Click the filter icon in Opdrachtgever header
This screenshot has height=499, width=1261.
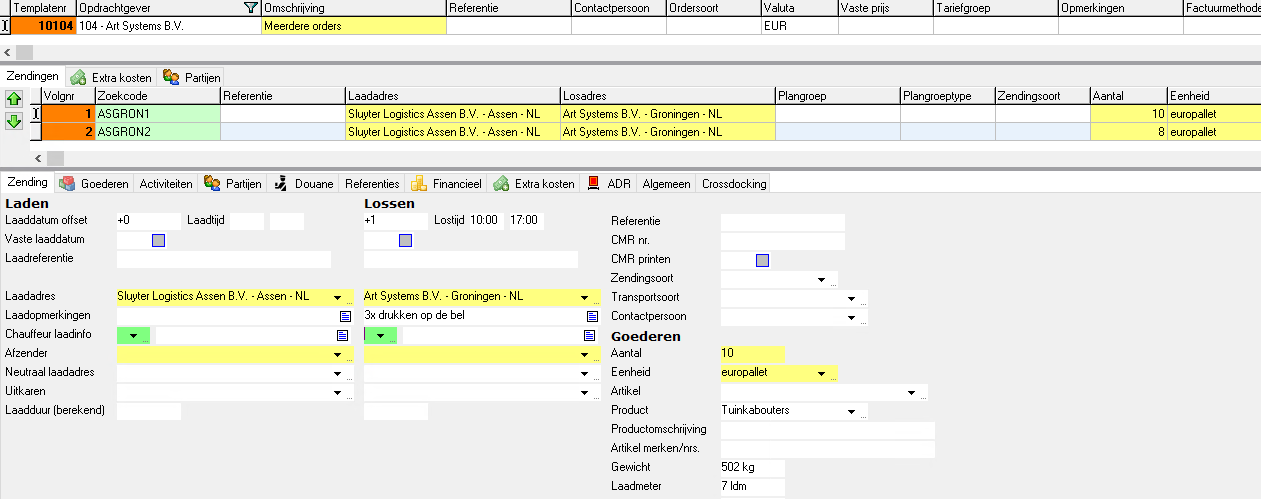[x=250, y=8]
